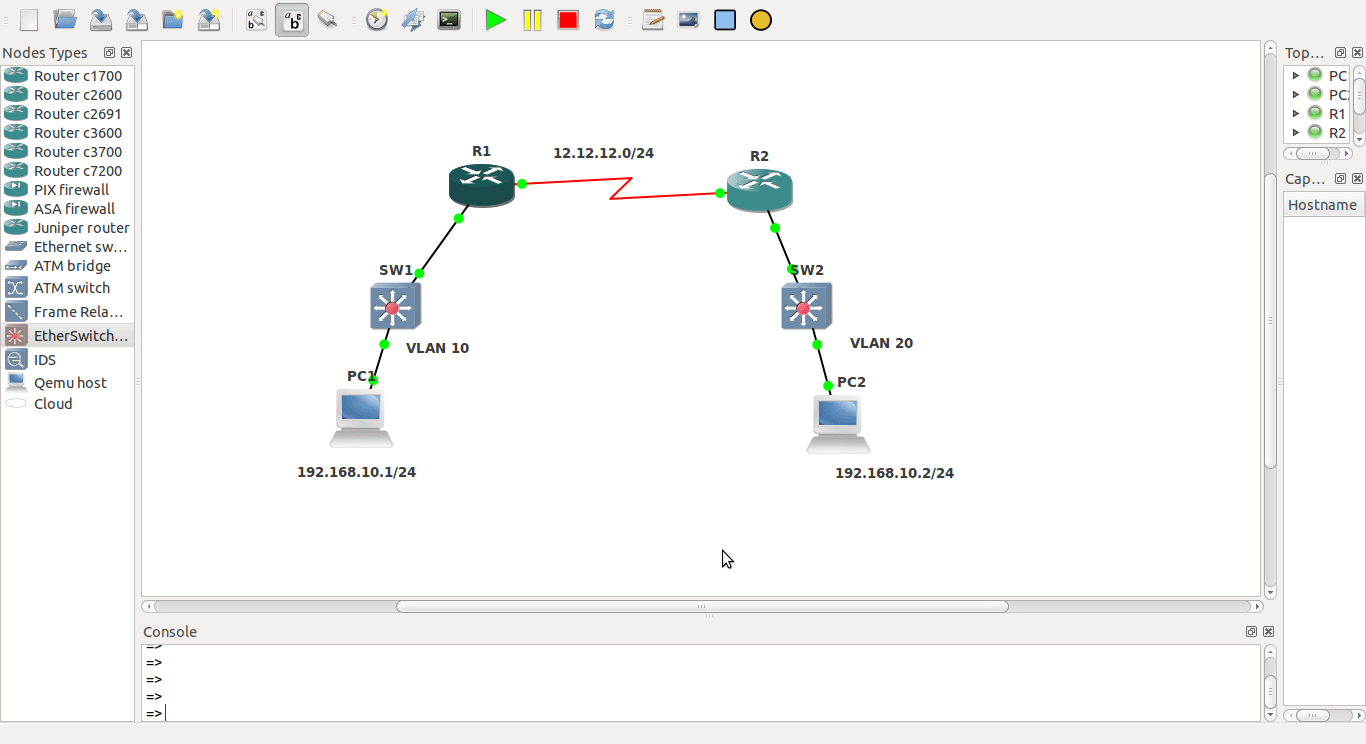The height and width of the screenshot is (744, 1366).
Task: Select the Draw a rectangle tool
Action: click(x=725, y=19)
